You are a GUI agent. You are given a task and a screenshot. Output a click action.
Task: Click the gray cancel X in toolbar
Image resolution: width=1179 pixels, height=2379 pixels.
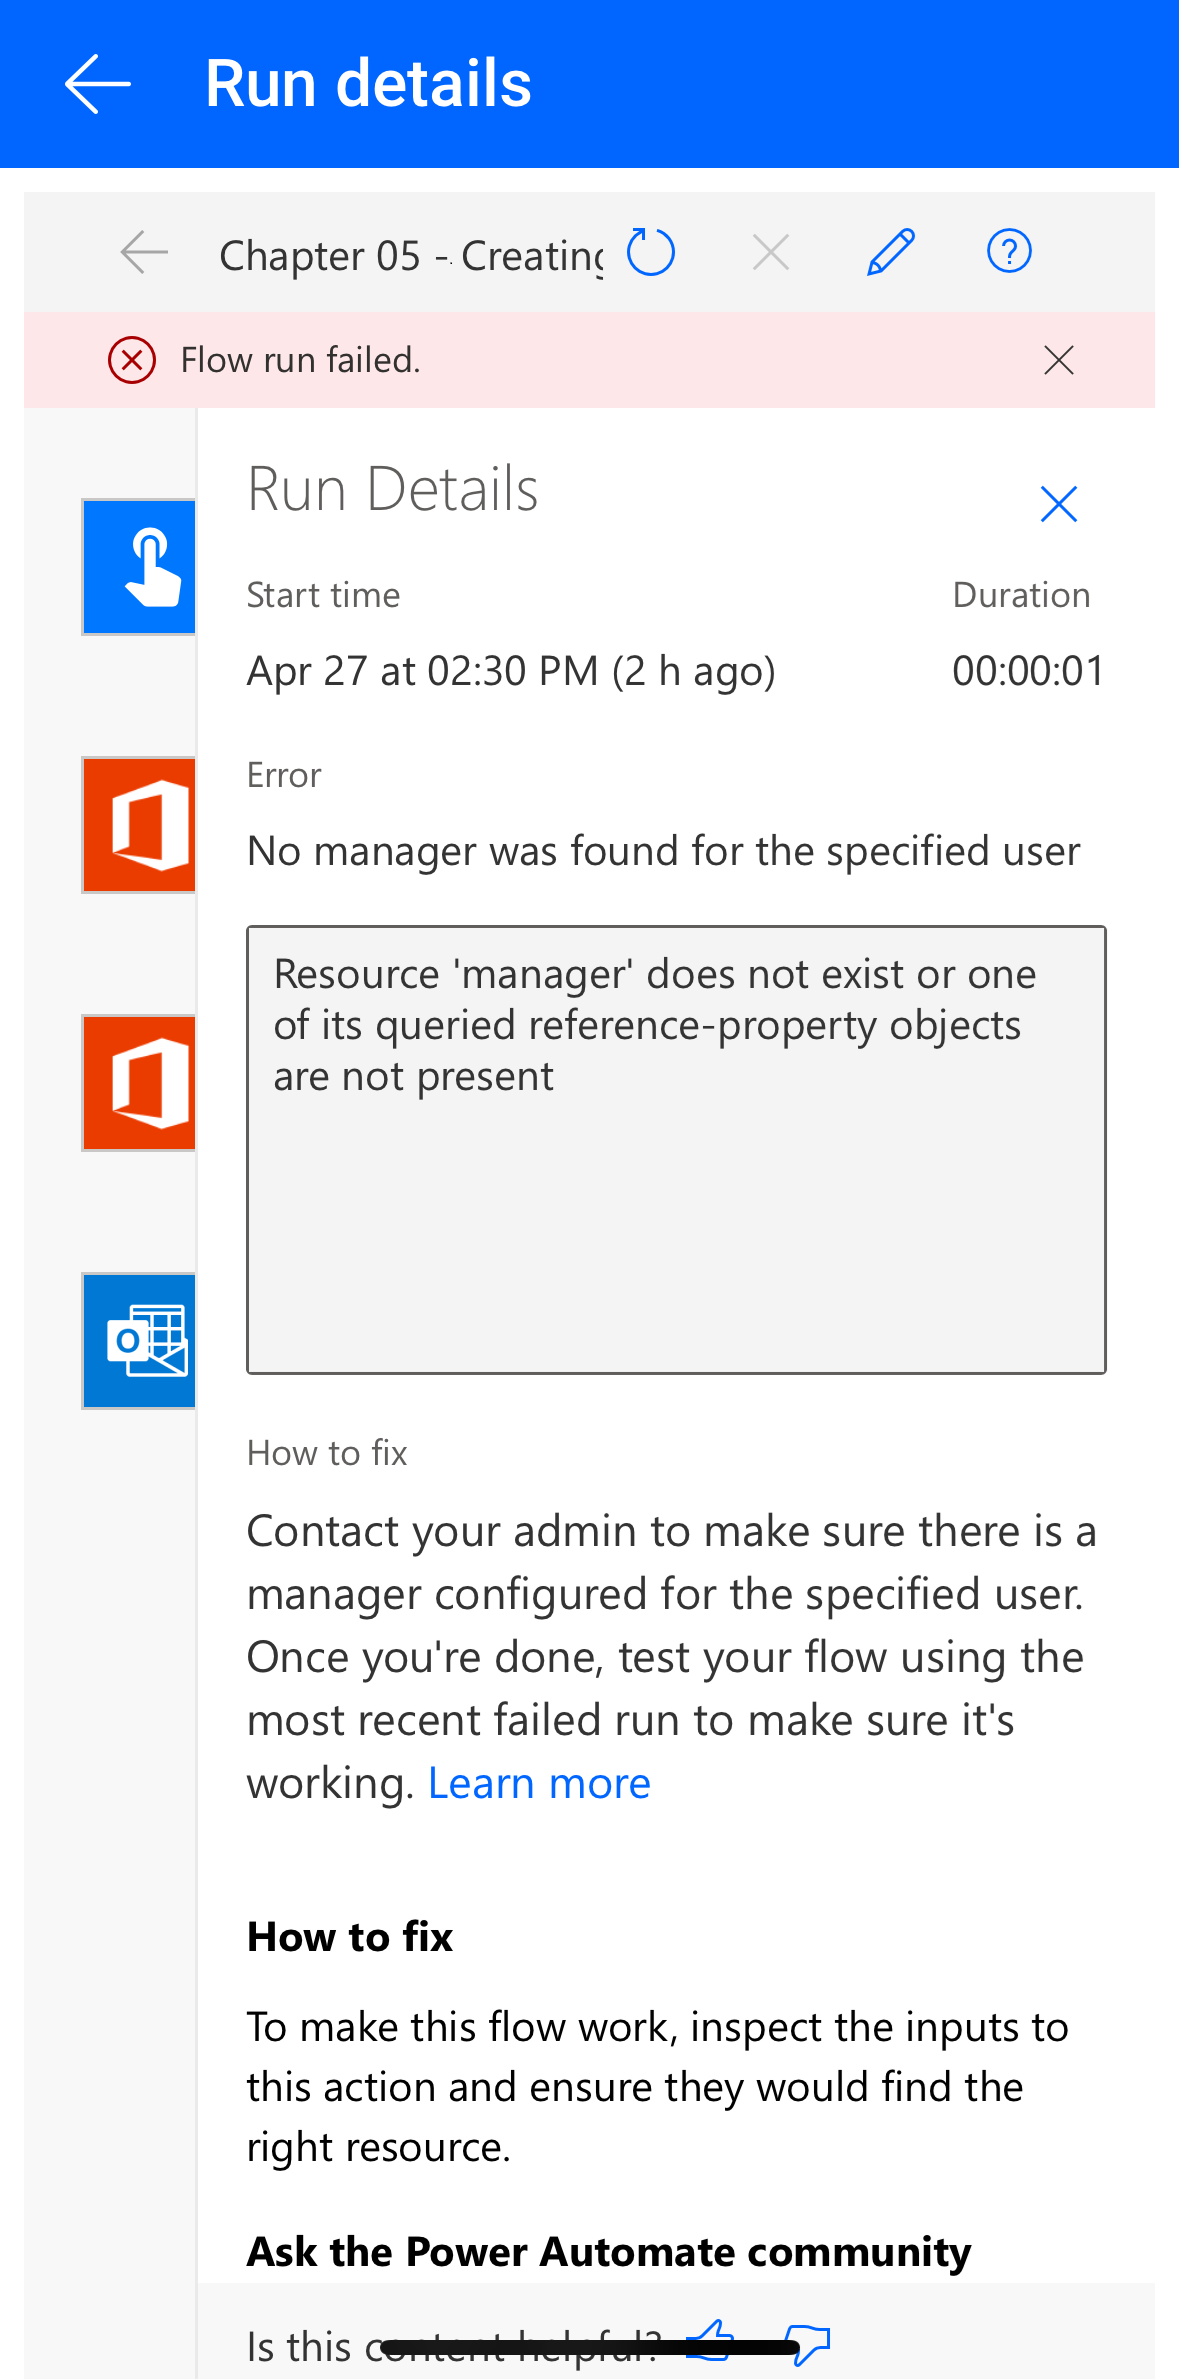point(770,252)
